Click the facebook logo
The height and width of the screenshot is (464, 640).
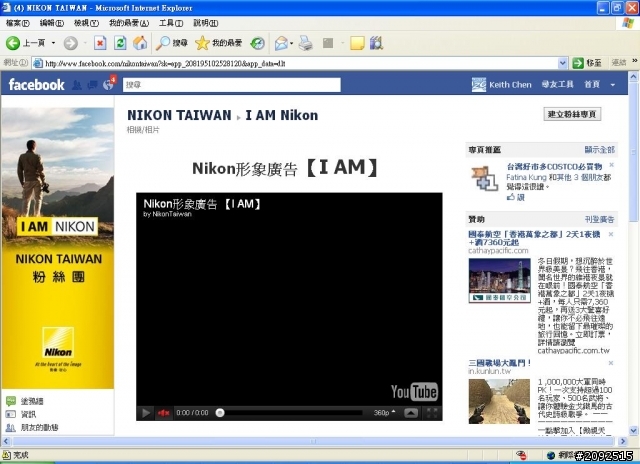pos(36,84)
